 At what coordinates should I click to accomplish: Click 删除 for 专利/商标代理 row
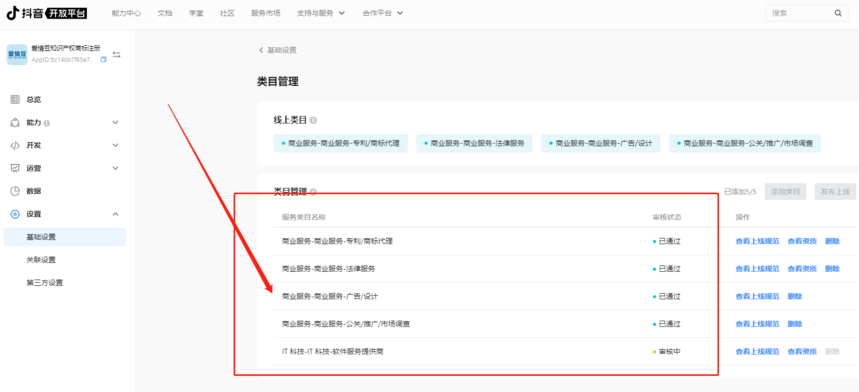[832, 241]
